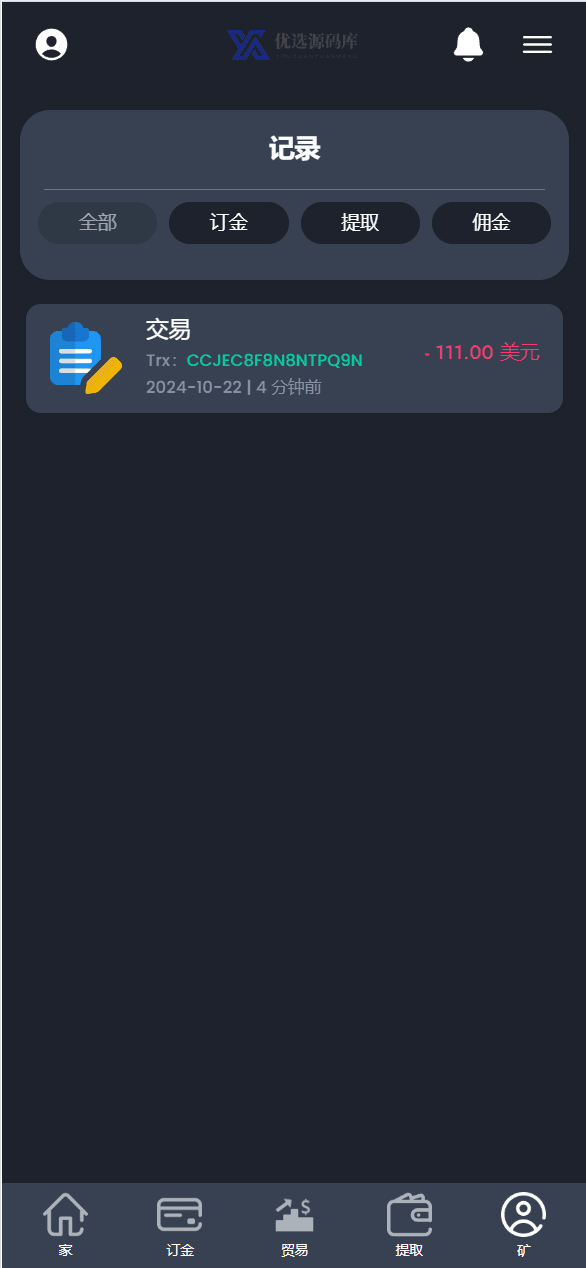Go to home via the house icon
Viewport: 586px width, 1268px height.
[65, 1214]
